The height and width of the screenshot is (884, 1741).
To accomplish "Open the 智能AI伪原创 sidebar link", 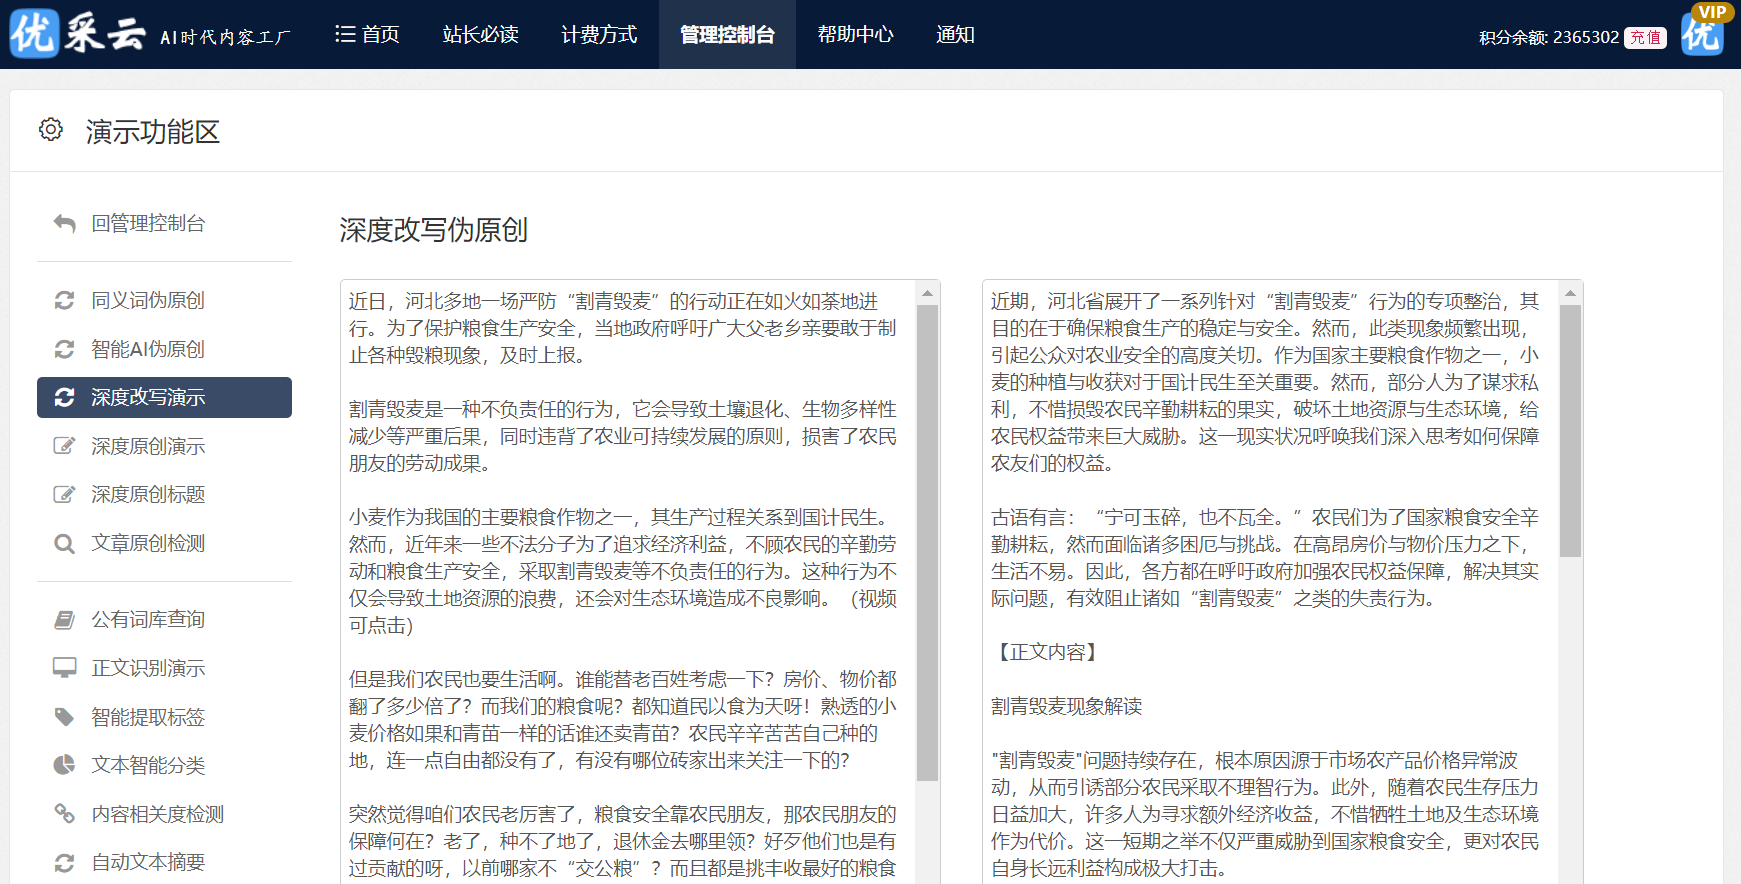I will pos(148,349).
